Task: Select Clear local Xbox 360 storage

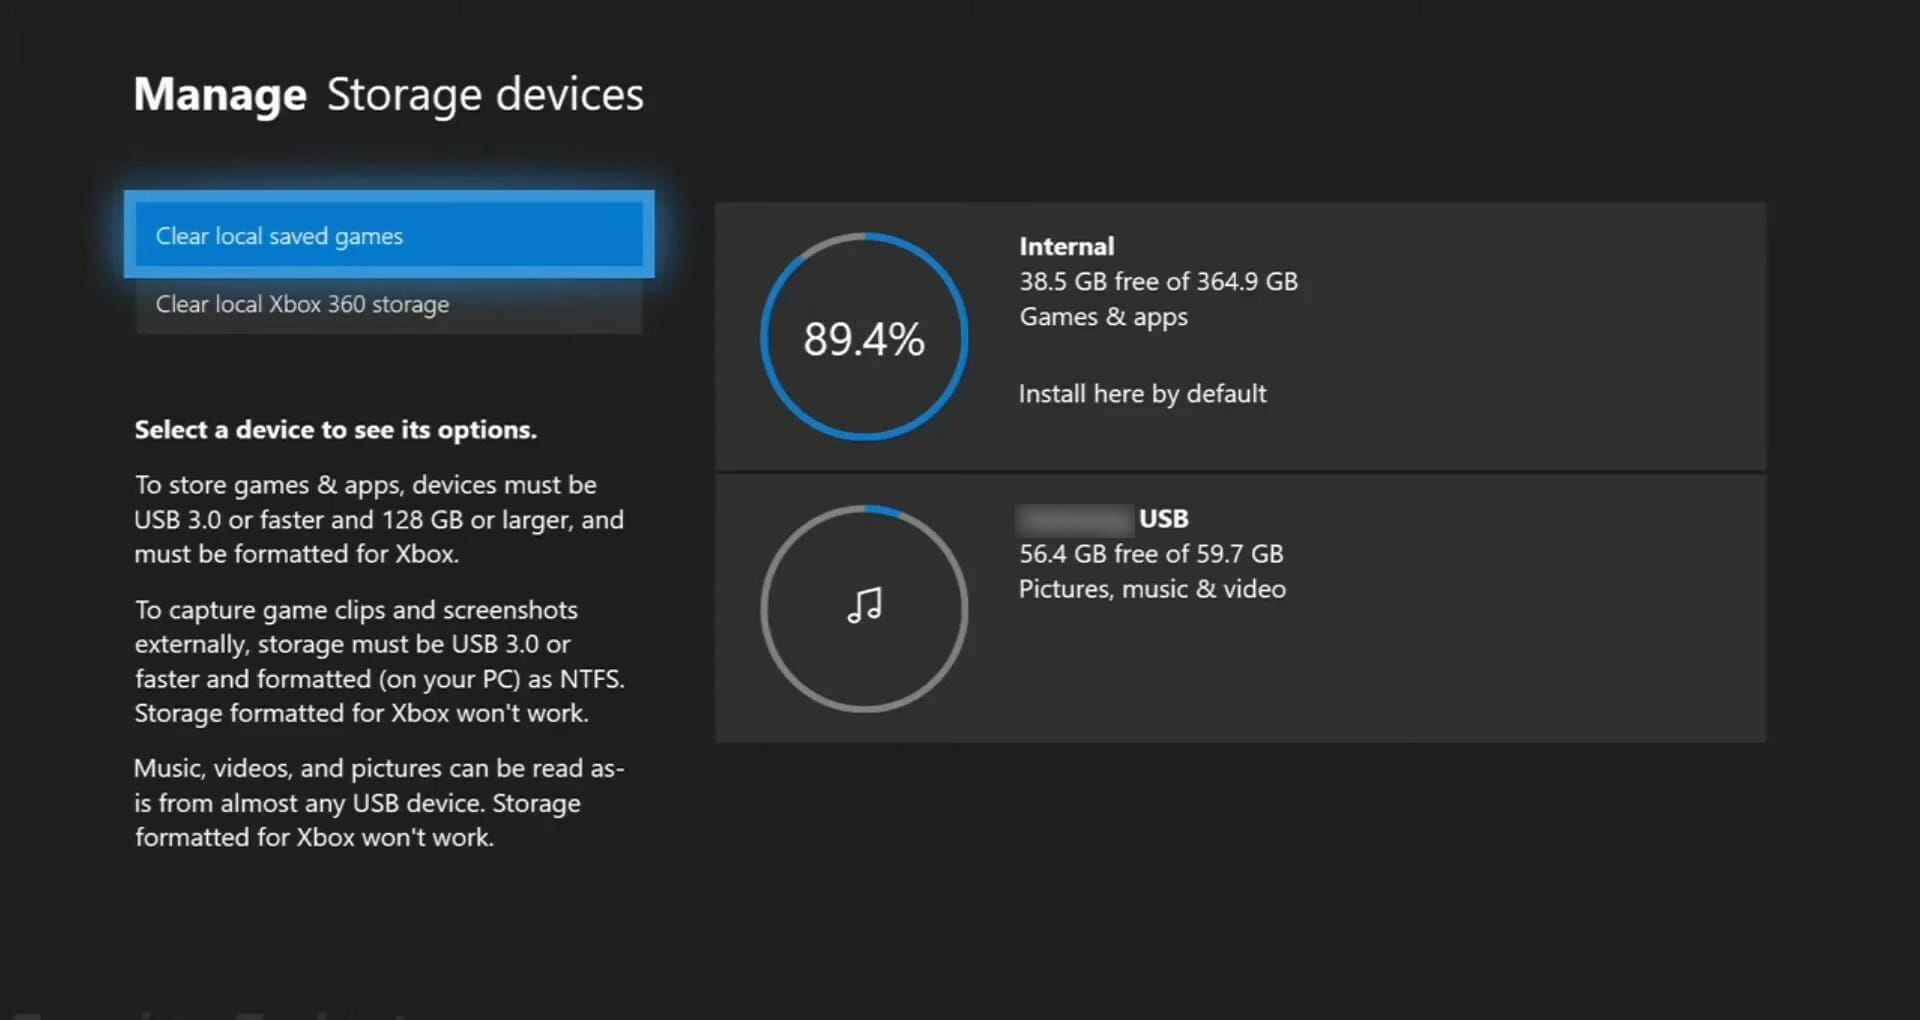Action: [389, 304]
